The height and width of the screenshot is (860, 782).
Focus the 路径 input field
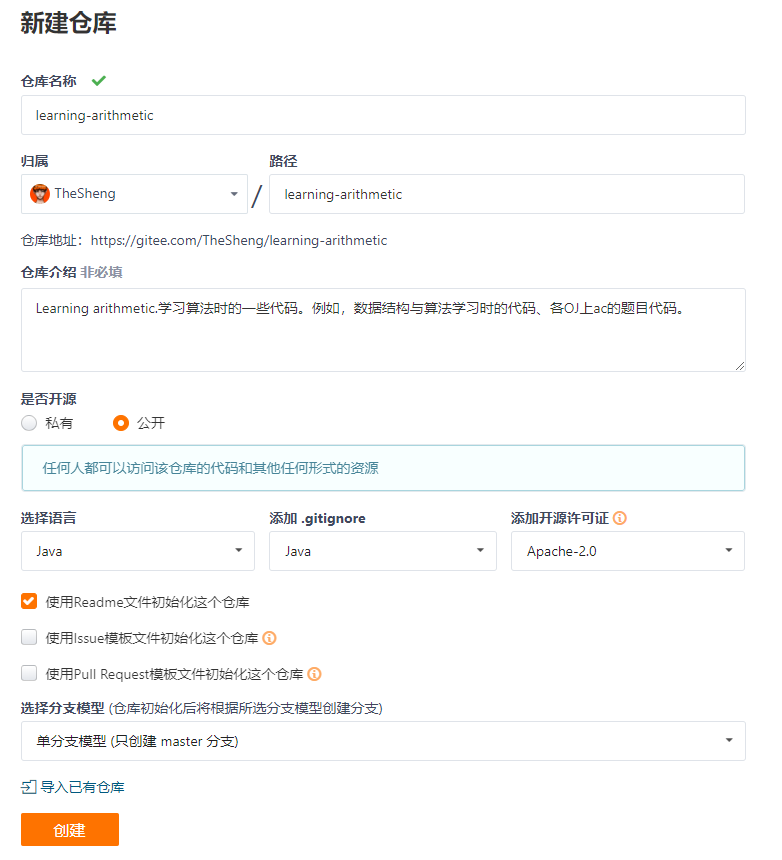(x=507, y=194)
